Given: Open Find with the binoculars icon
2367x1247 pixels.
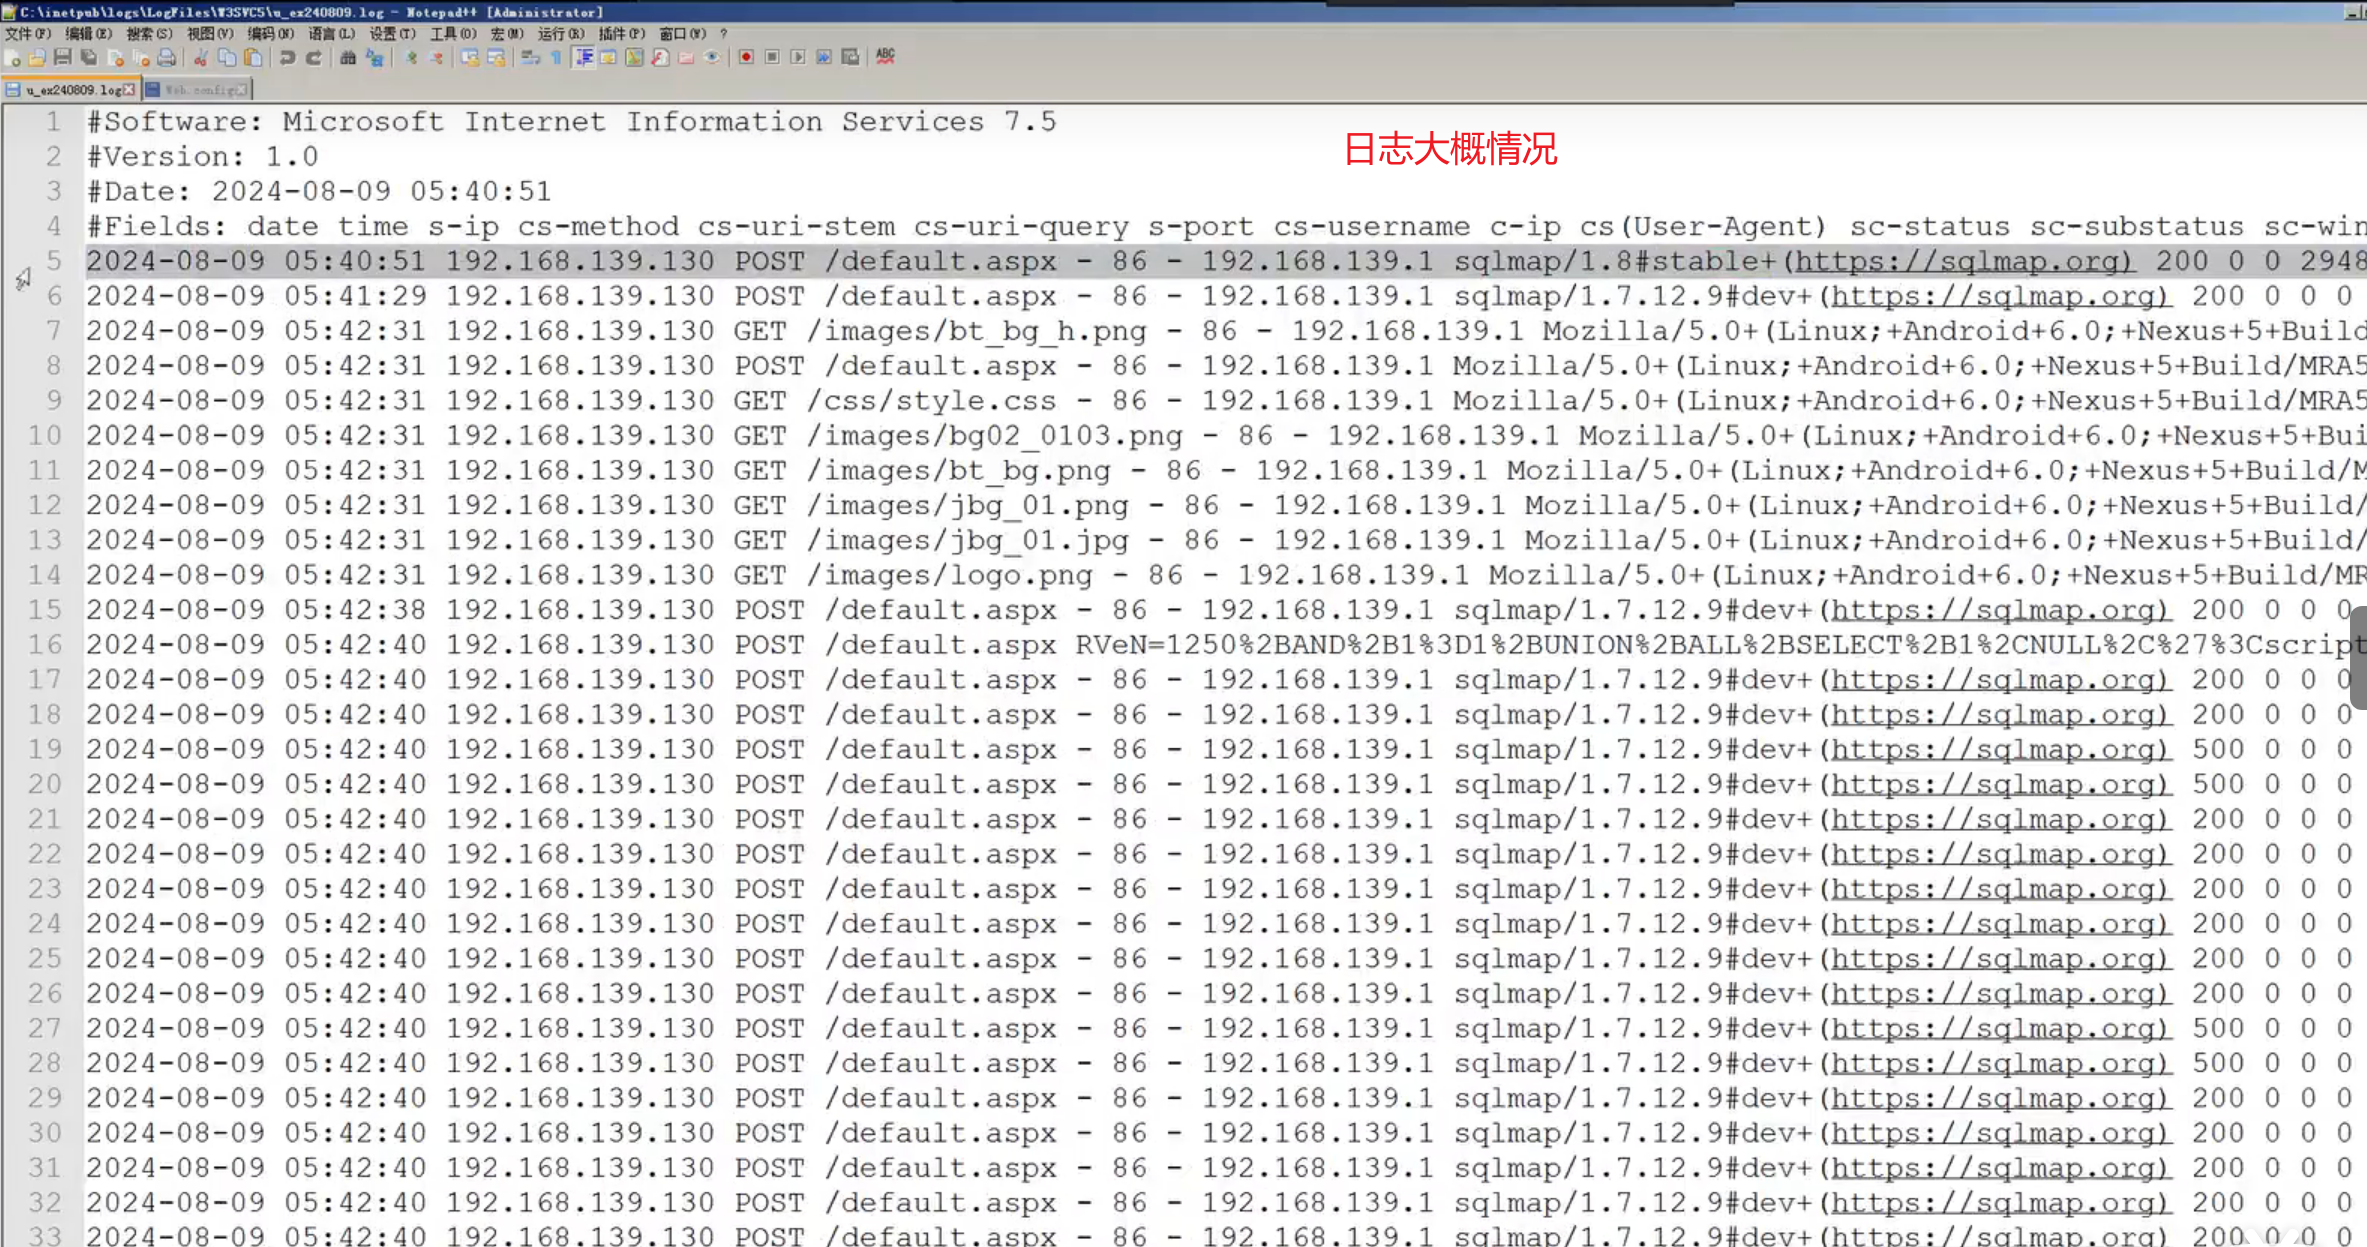Looking at the screenshot, I should coord(347,58).
